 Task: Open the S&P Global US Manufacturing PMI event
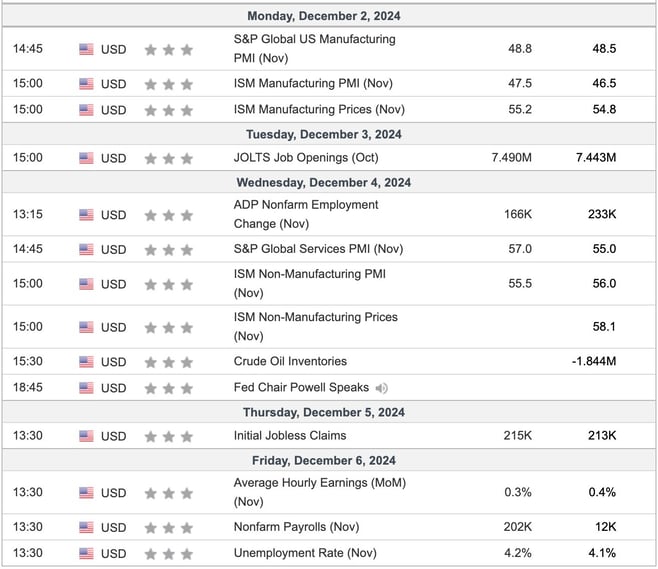(315, 48)
